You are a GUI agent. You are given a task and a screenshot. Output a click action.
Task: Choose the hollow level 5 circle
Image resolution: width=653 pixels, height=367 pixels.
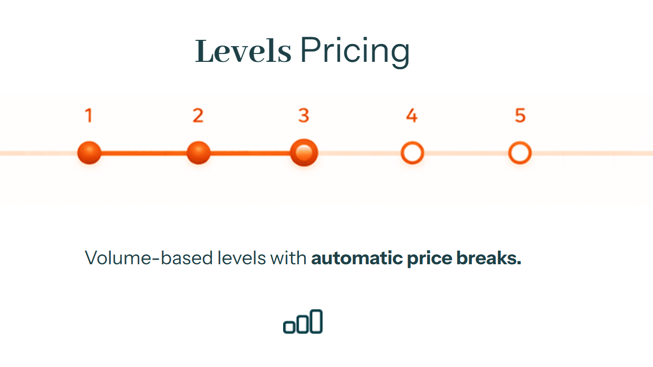[x=520, y=153]
